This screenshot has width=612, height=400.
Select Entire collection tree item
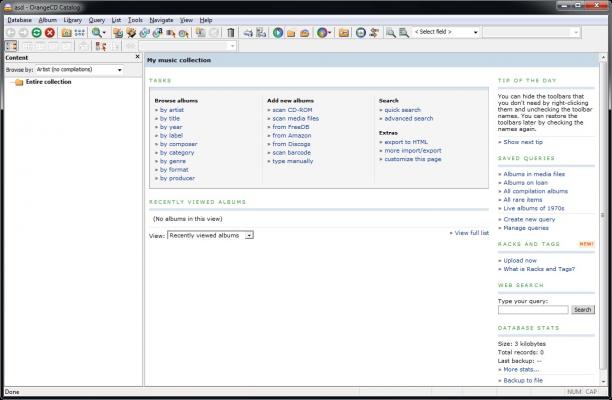pyautogui.click(x=48, y=82)
